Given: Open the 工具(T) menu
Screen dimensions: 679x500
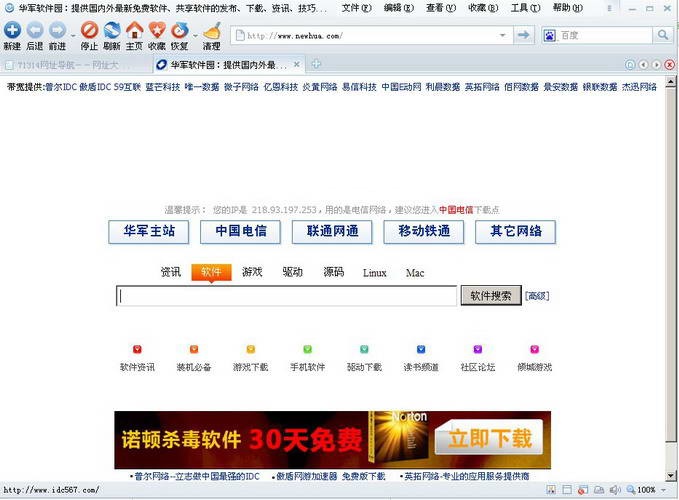Looking at the screenshot, I should coord(525,8).
